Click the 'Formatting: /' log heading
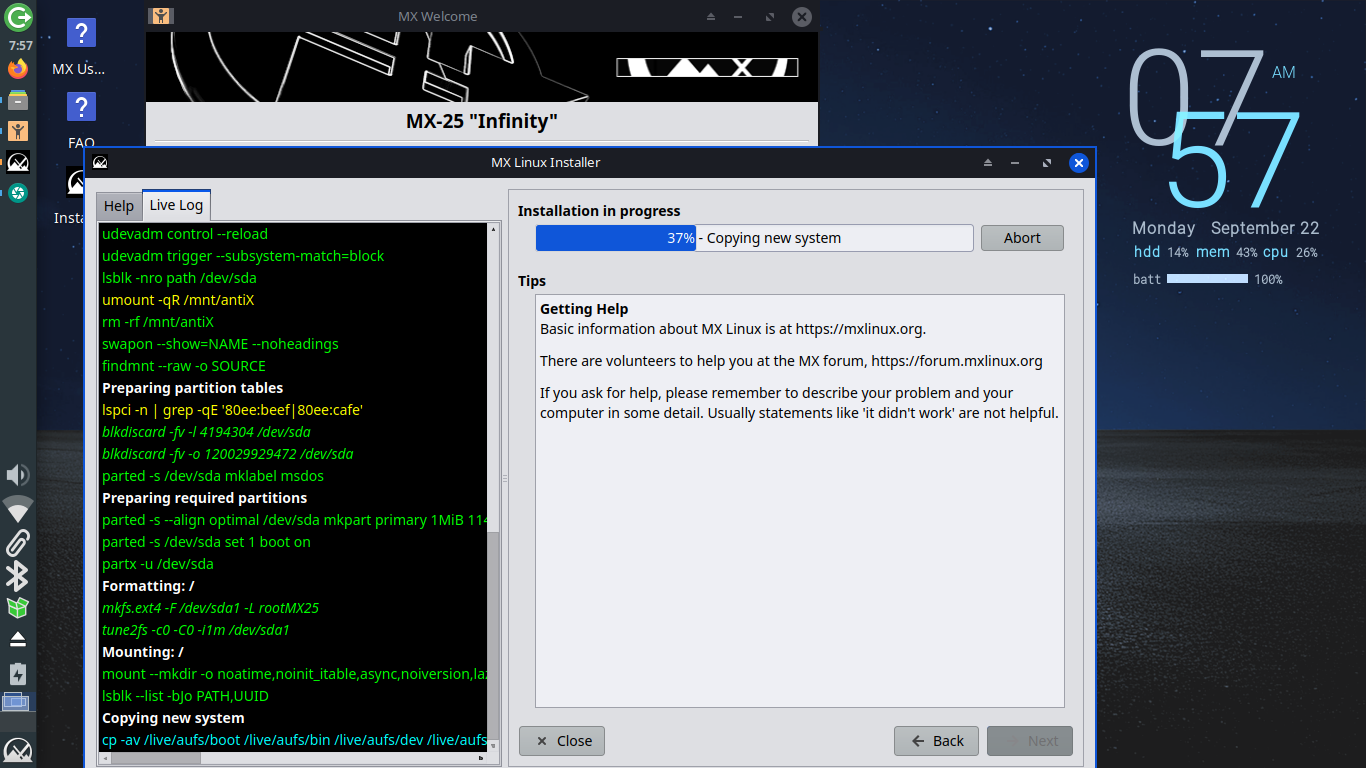 tap(148, 586)
